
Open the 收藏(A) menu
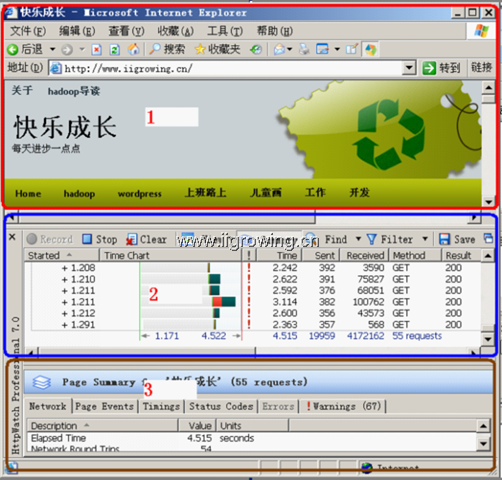(x=175, y=31)
